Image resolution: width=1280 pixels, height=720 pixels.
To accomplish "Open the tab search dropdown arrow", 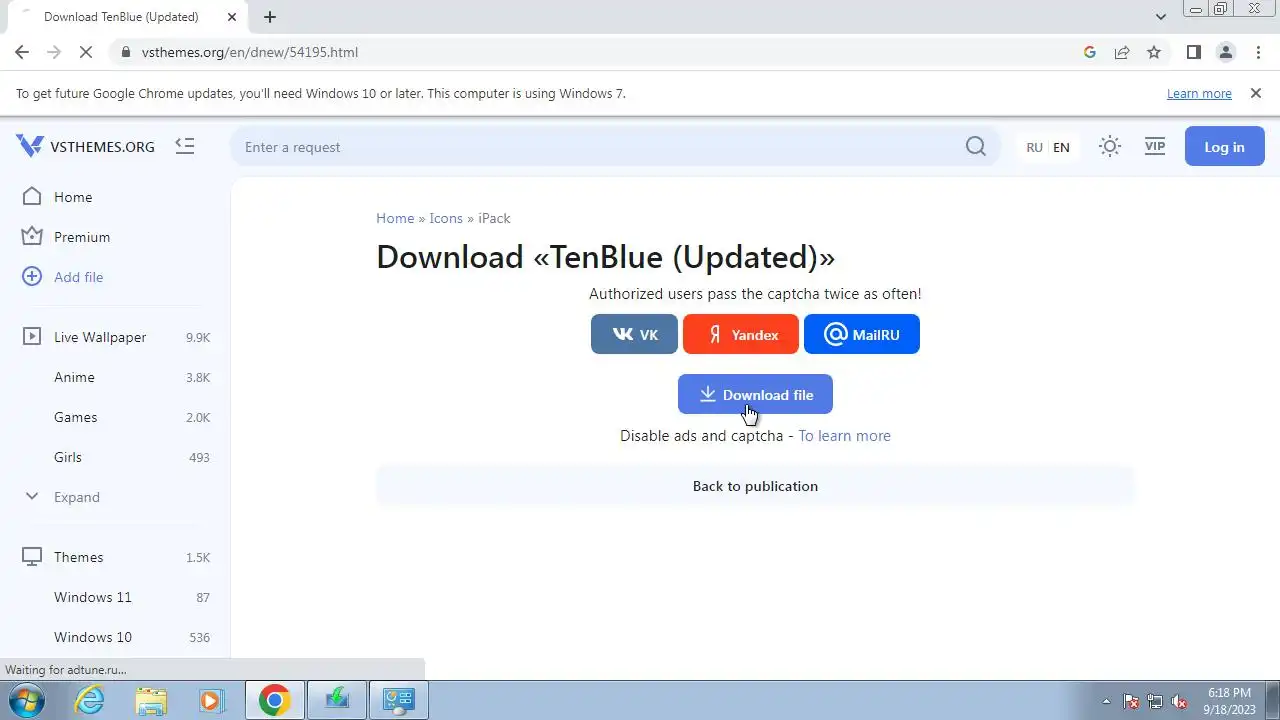I will click(x=1160, y=17).
